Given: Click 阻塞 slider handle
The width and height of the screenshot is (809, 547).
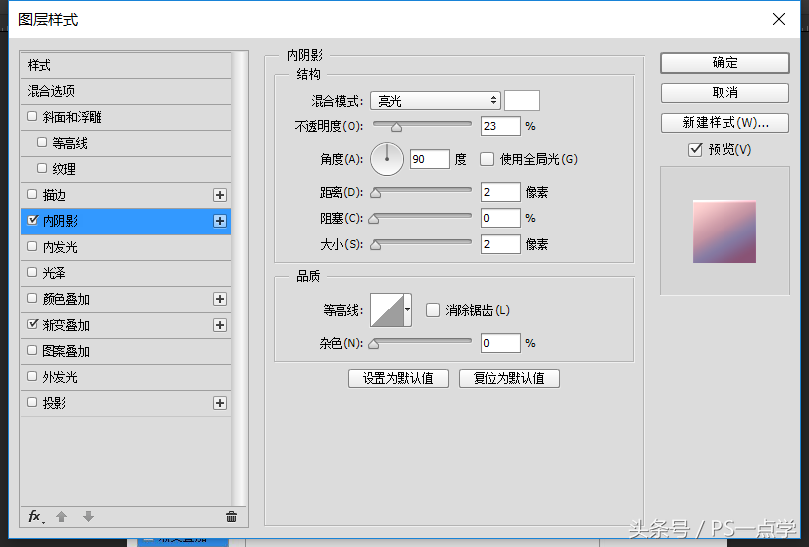Looking at the screenshot, I should (x=374, y=219).
